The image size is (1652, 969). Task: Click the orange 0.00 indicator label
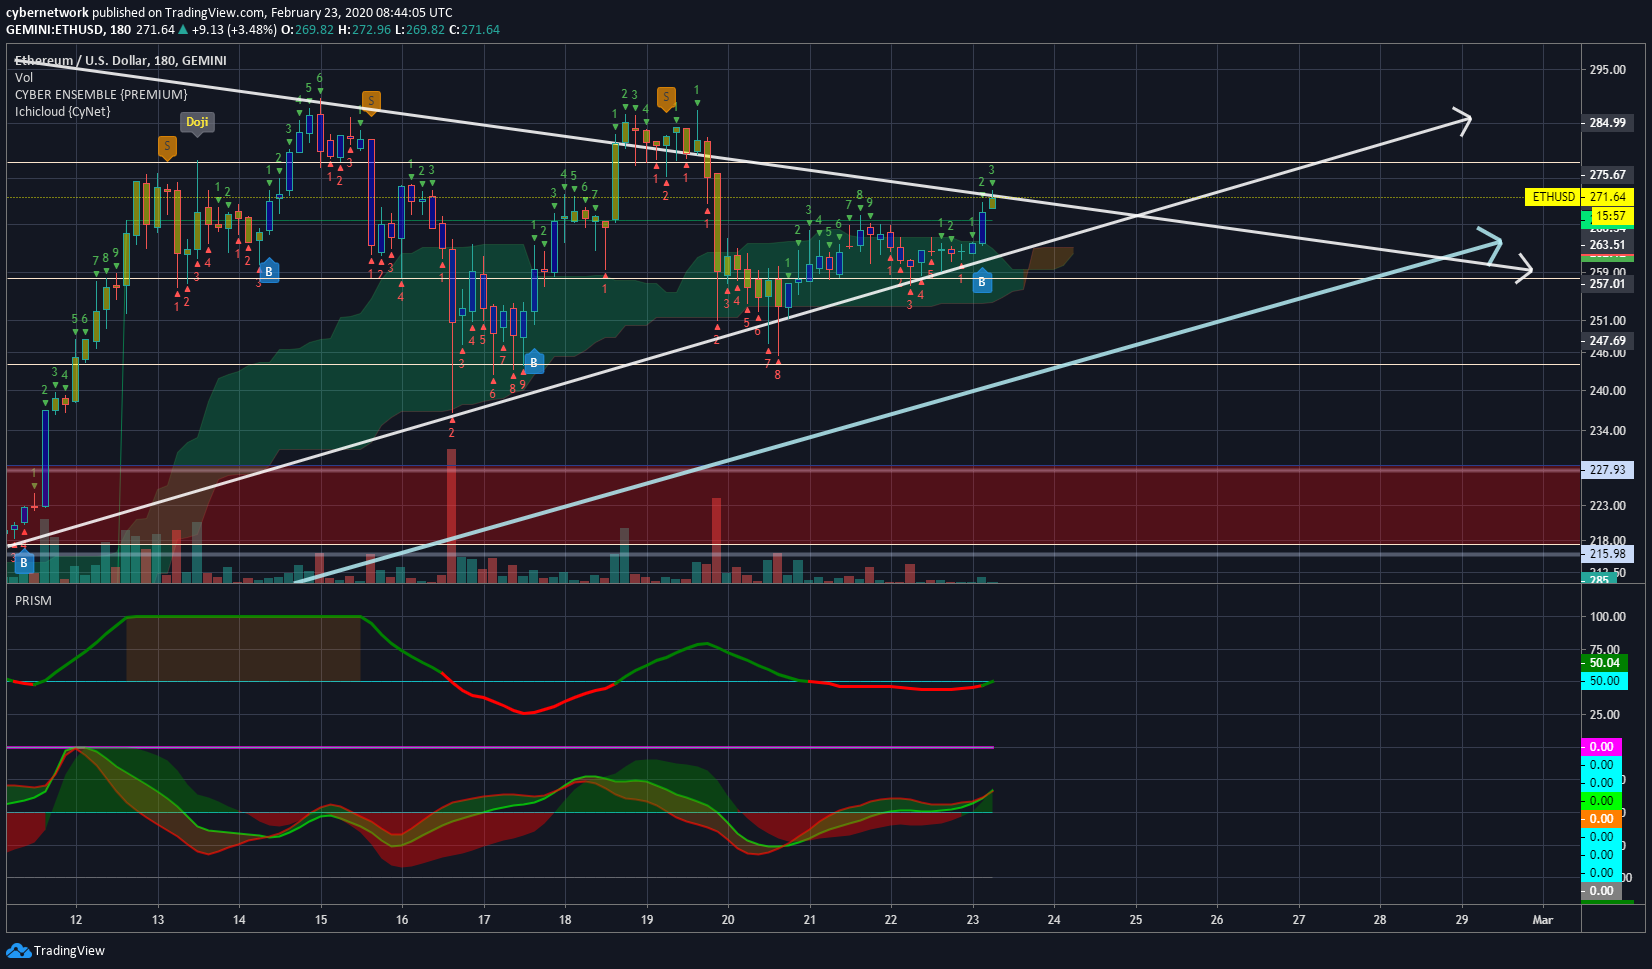(1602, 819)
